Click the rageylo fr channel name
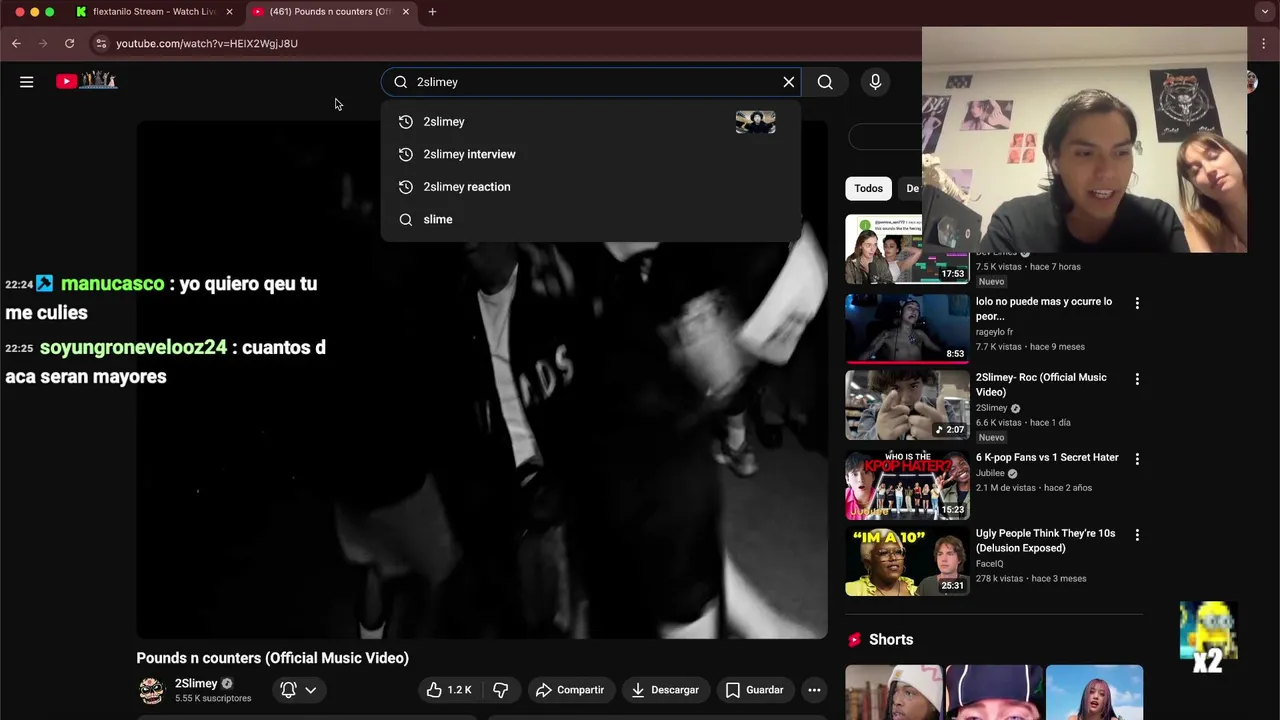The width and height of the screenshot is (1280, 720). click(x=994, y=332)
